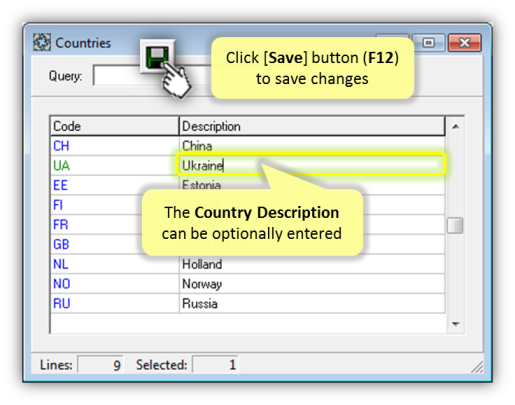Image resolution: width=515 pixels, height=405 pixels.
Task: Click the green floppy Save button
Action: 158,56
